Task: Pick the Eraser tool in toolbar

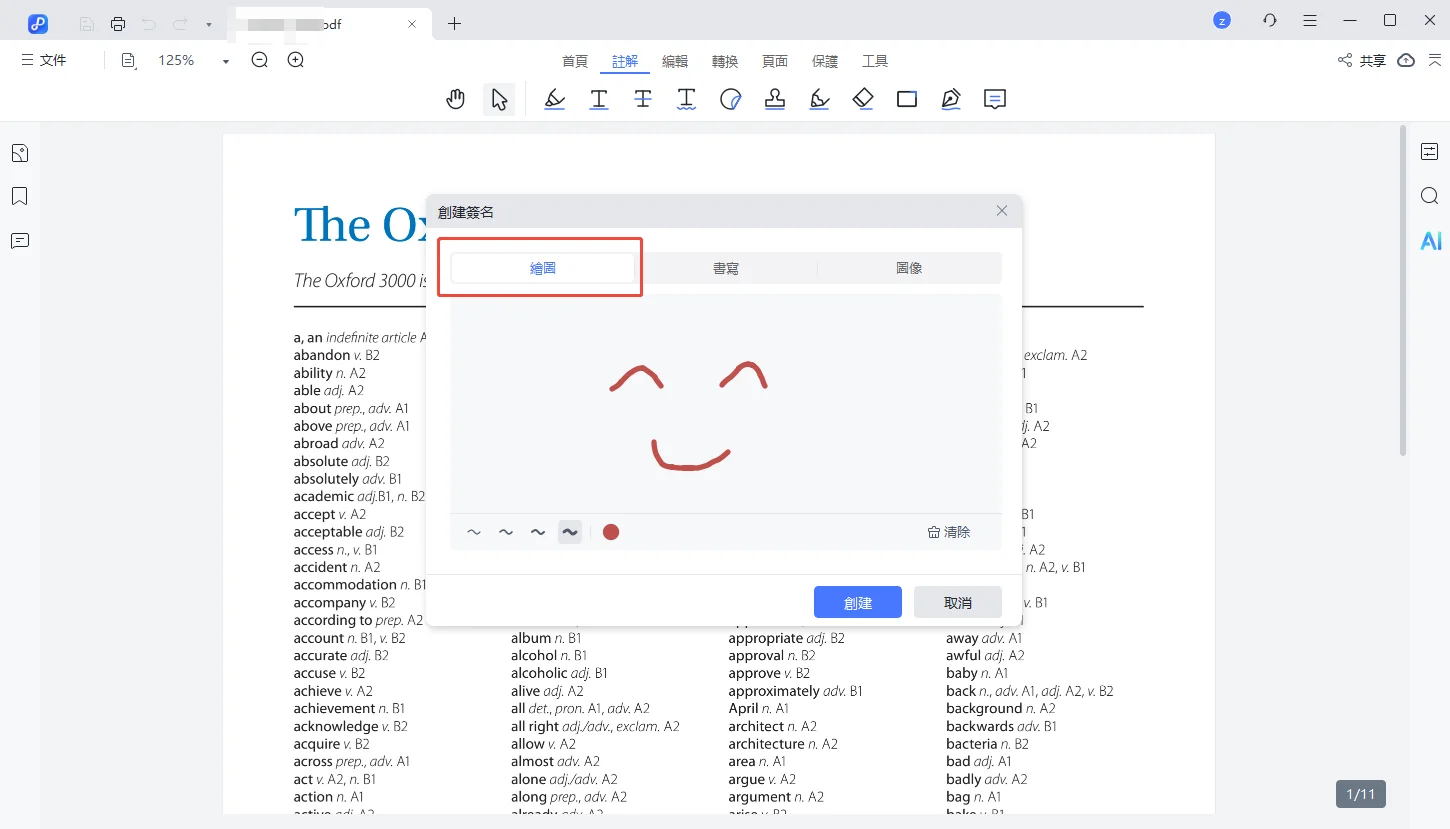Action: [863, 99]
